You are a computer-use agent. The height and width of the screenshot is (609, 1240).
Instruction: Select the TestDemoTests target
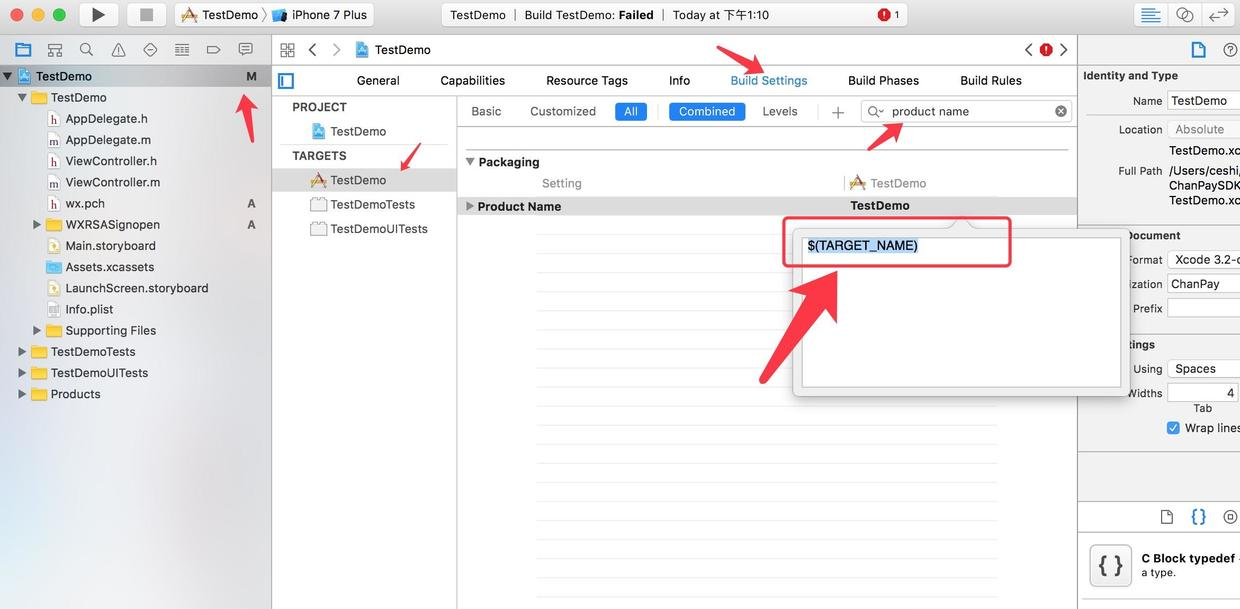(372, 205)
